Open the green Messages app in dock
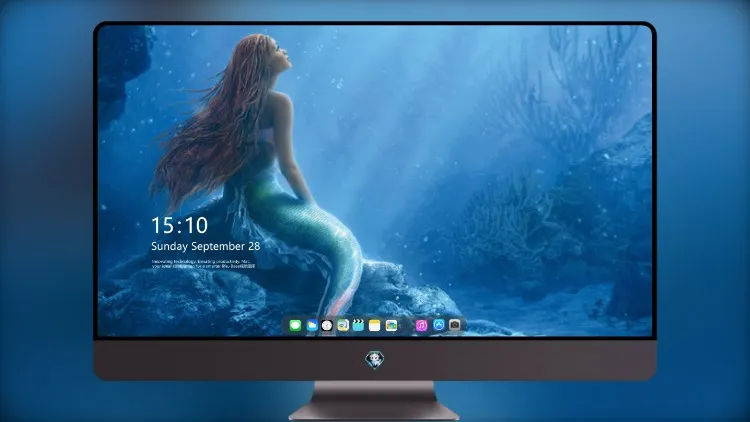Screen dimensions: 750x422 point(295,326)
